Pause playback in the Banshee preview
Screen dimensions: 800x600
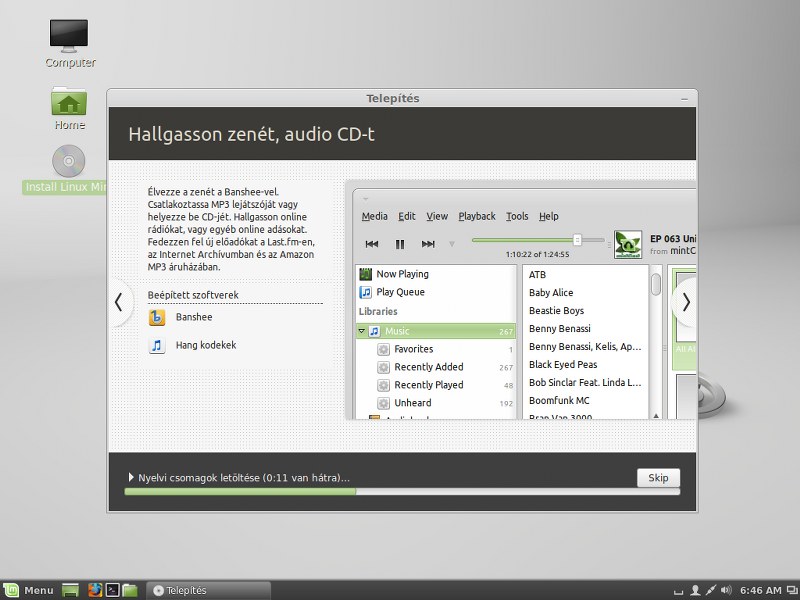click(400, 244)
